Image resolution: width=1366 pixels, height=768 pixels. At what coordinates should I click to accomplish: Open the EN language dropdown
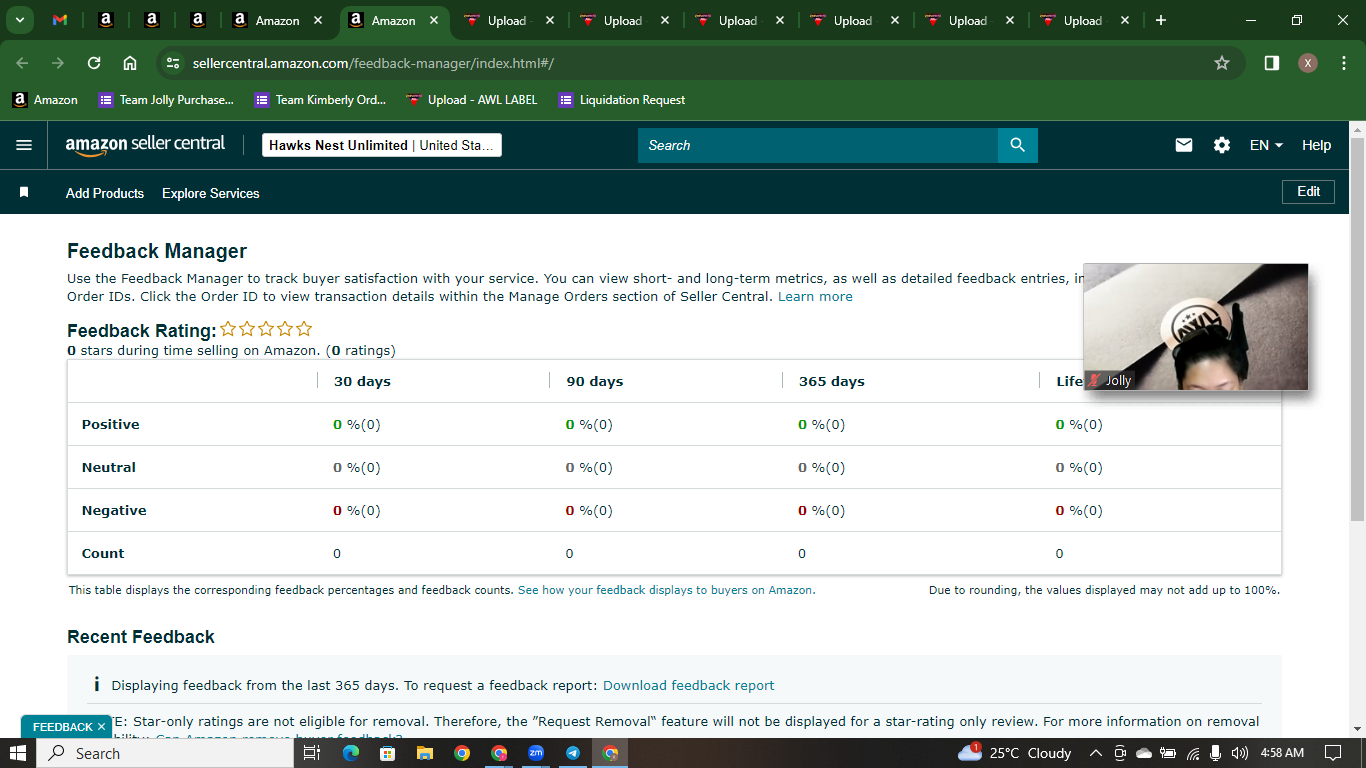[x=1266, y=145]
